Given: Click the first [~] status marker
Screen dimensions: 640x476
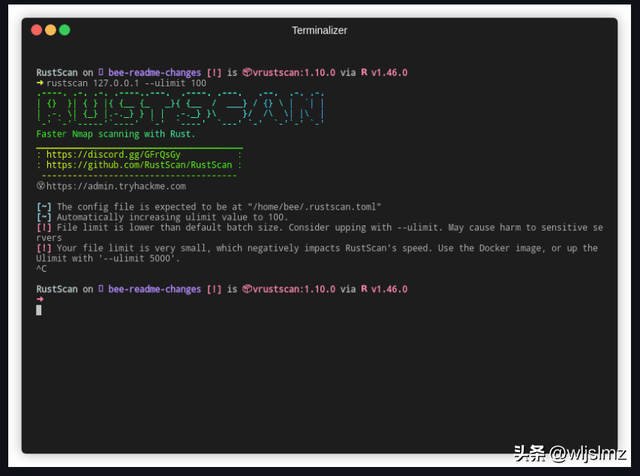Looking at the screenshot, I should pos(44,207).
